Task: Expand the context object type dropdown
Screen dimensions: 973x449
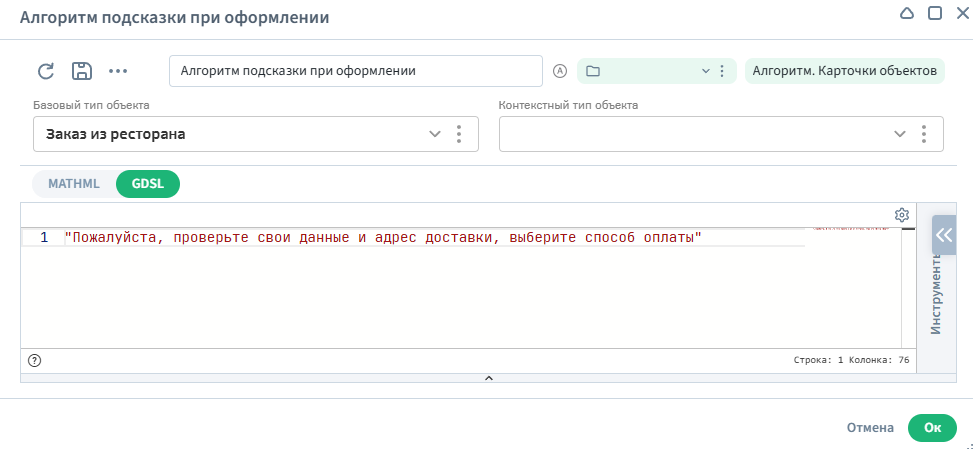Action: click(900, 134)
